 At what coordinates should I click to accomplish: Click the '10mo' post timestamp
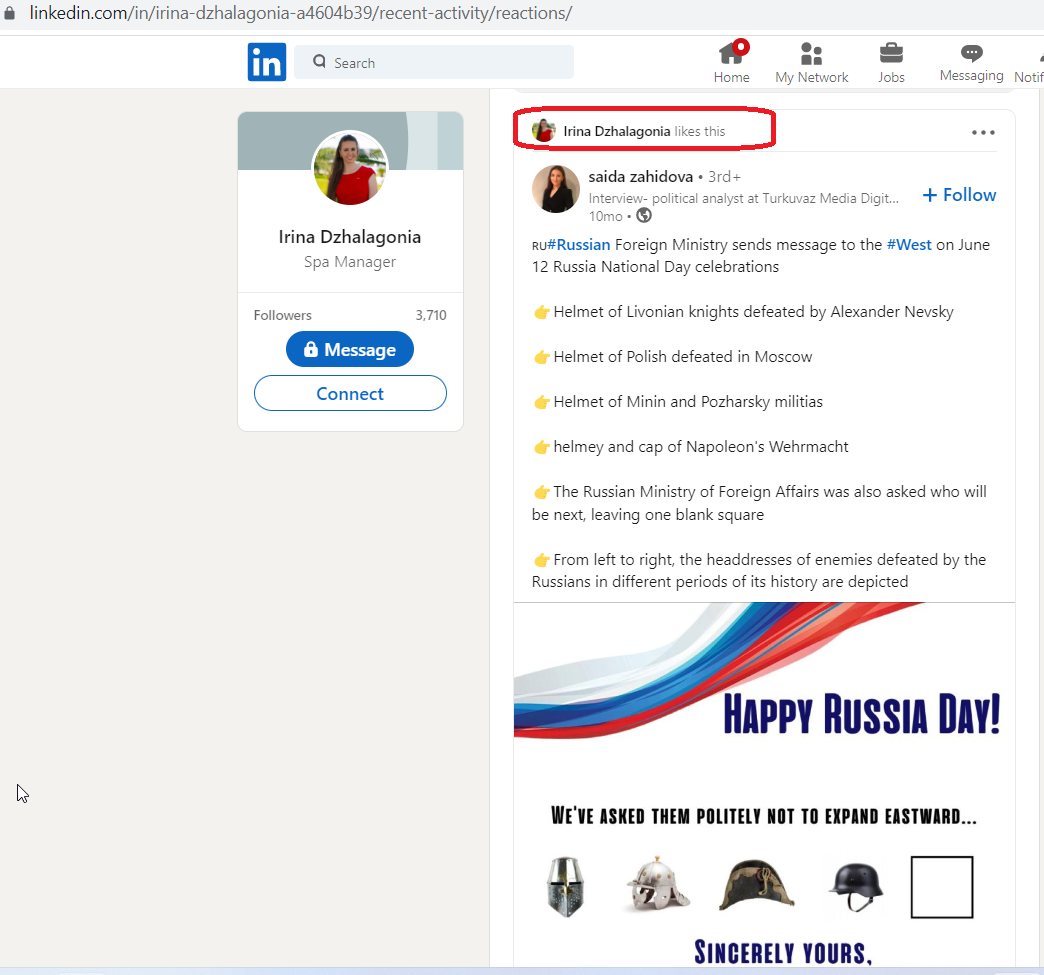pos(605,216)
